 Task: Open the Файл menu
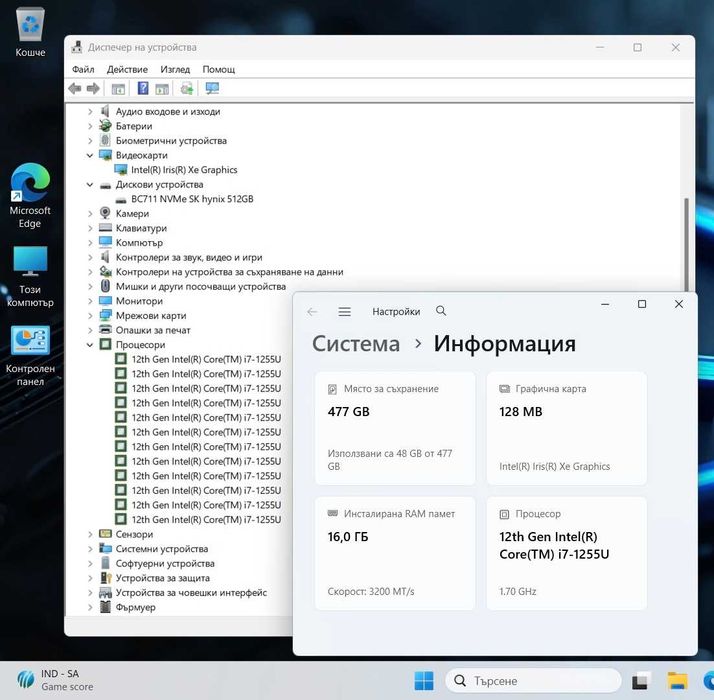point(83,69)
